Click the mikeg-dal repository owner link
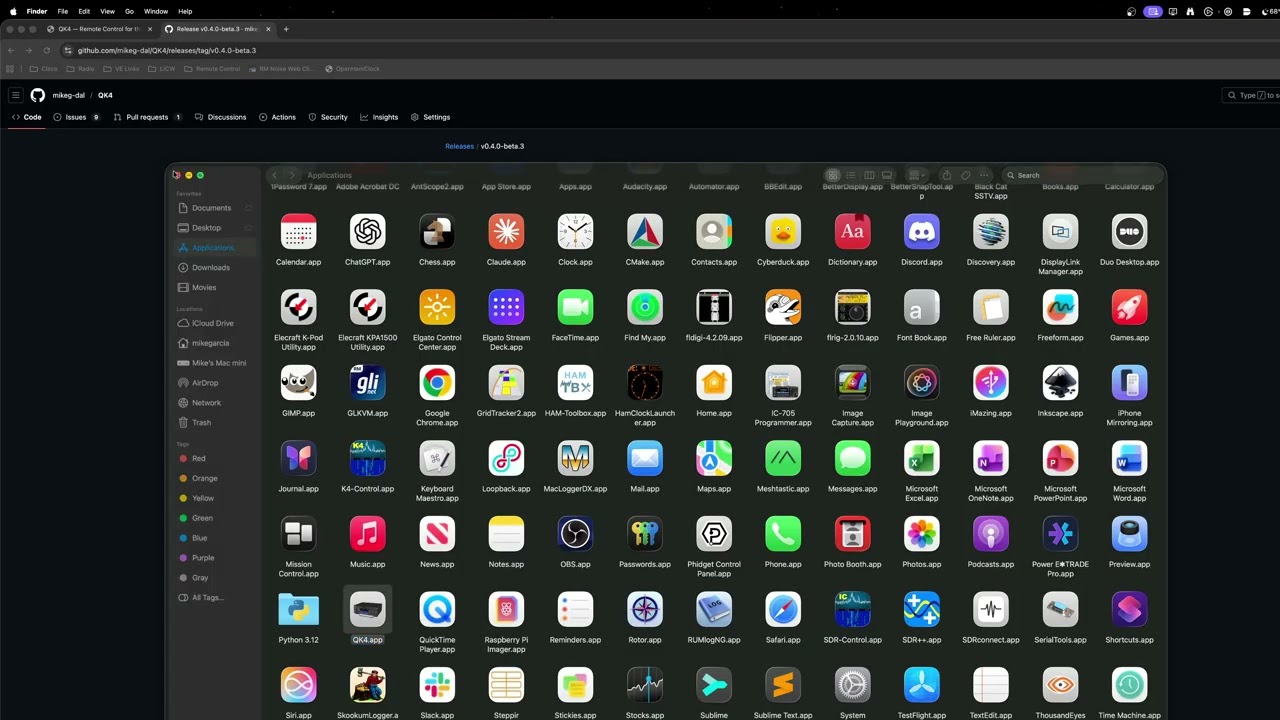 point(69,95)
